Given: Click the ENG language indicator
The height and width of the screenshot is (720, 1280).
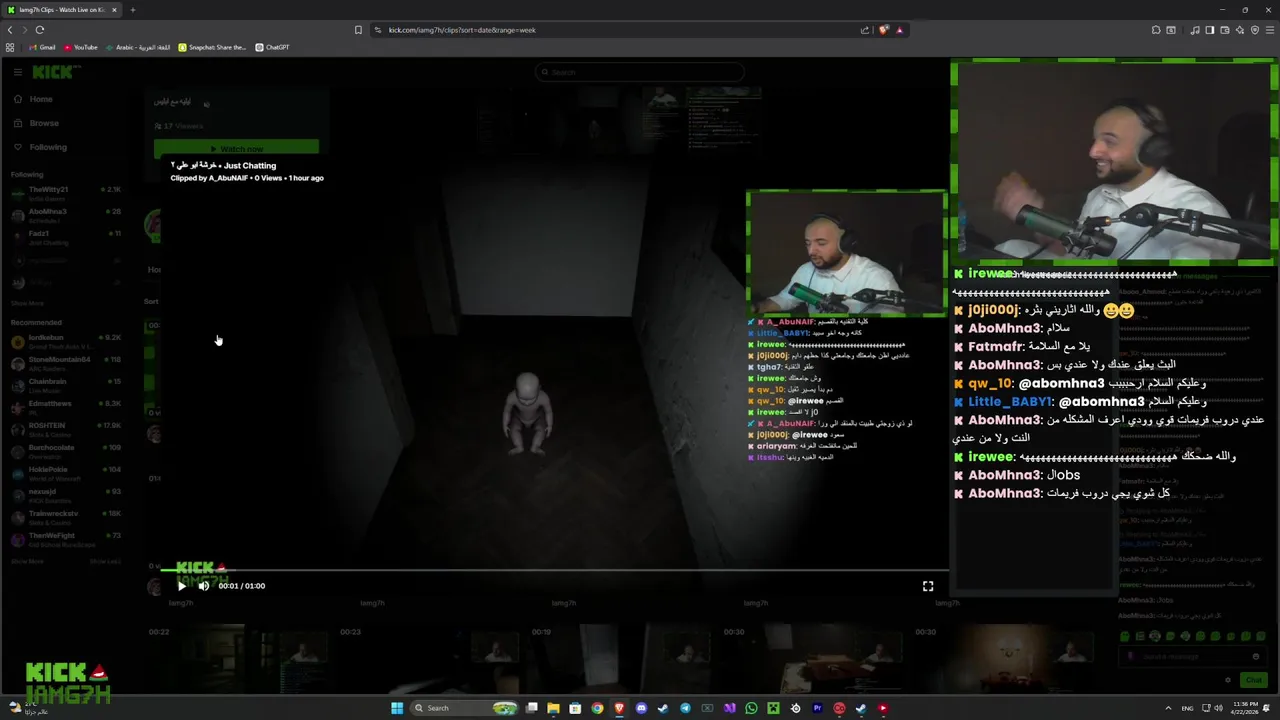Looking at the screenshot, I should pos(1187,708).
